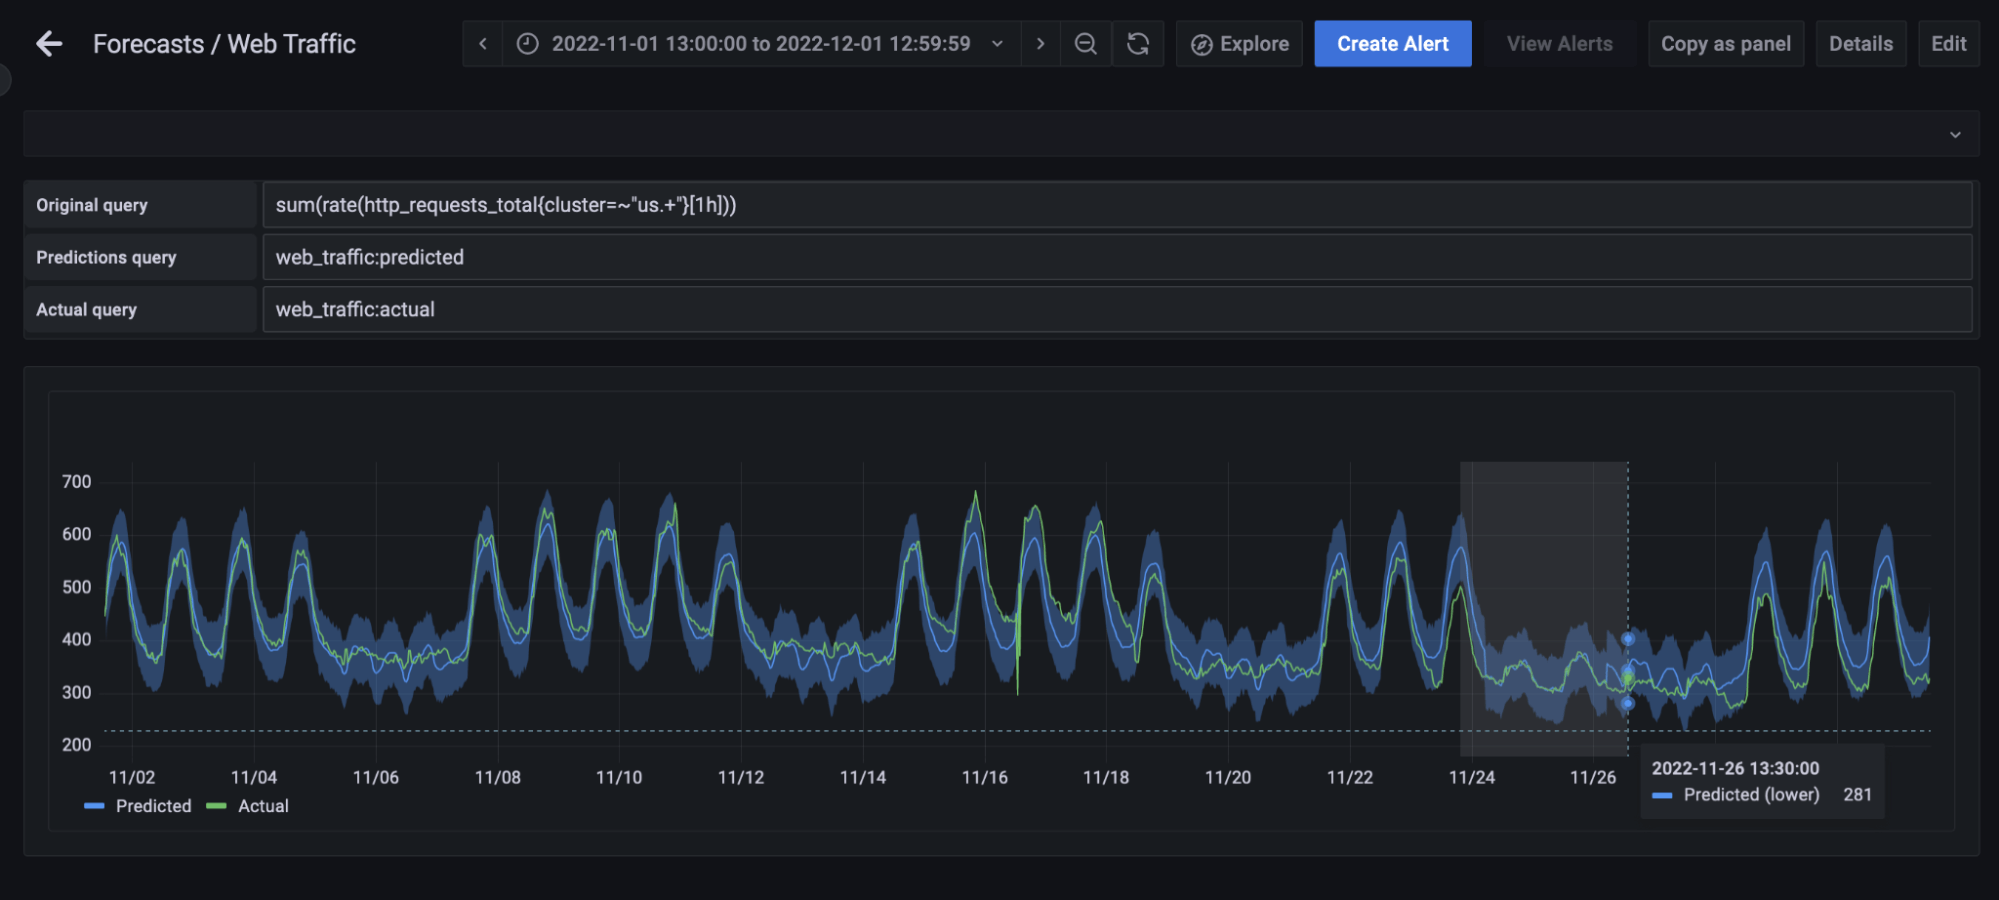This screenshot has width=1999, height=900.
Task: Toggle the Actual series in legend
Action: (x=263, y=806)
